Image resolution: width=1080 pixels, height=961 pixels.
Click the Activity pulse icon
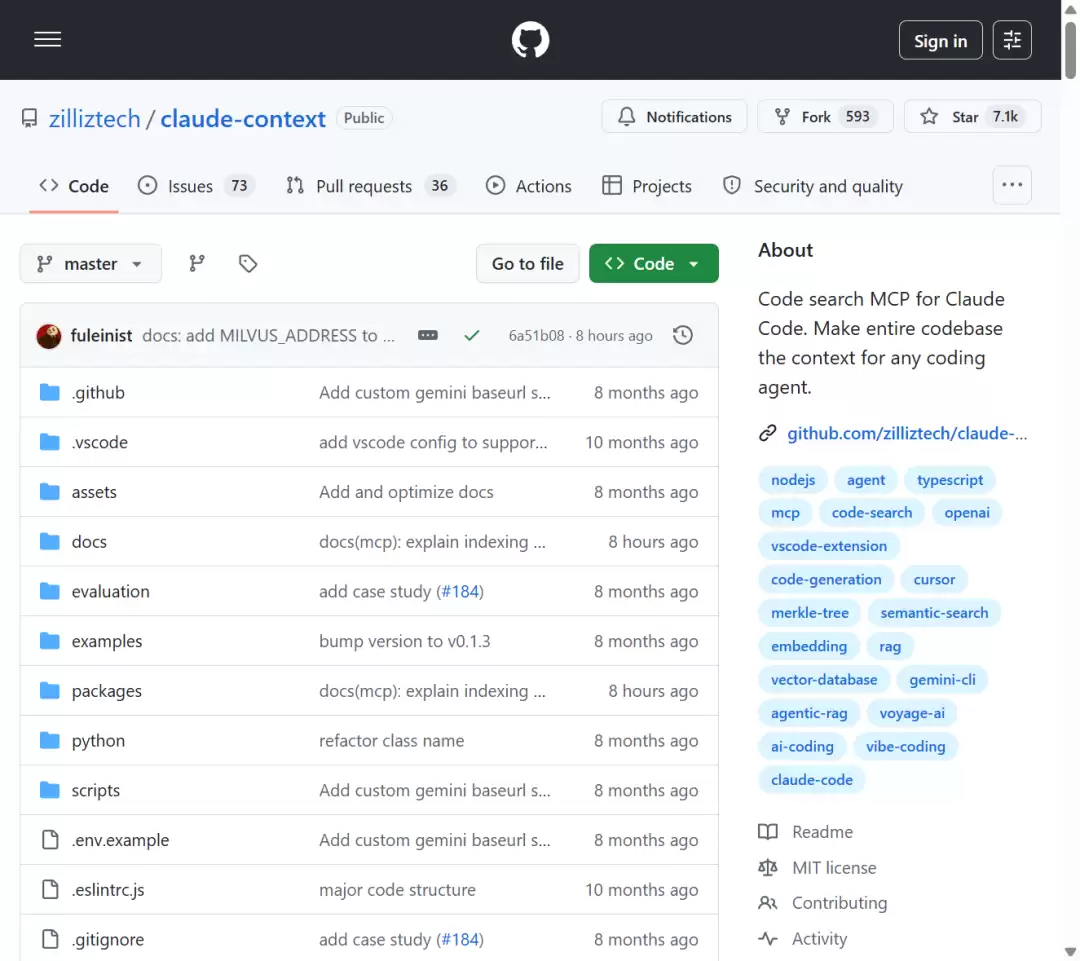click(x=768, y=938)
